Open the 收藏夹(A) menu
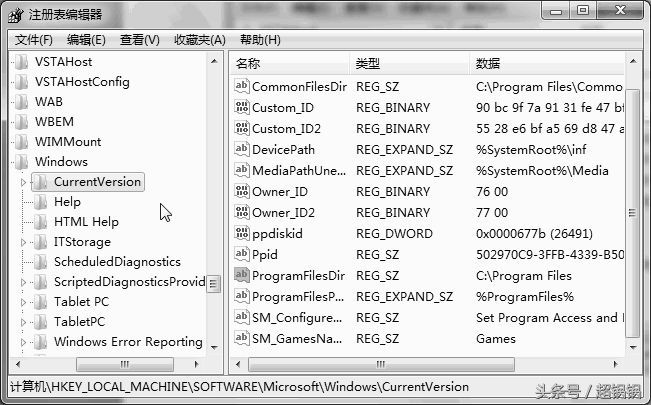 point(200,40)
